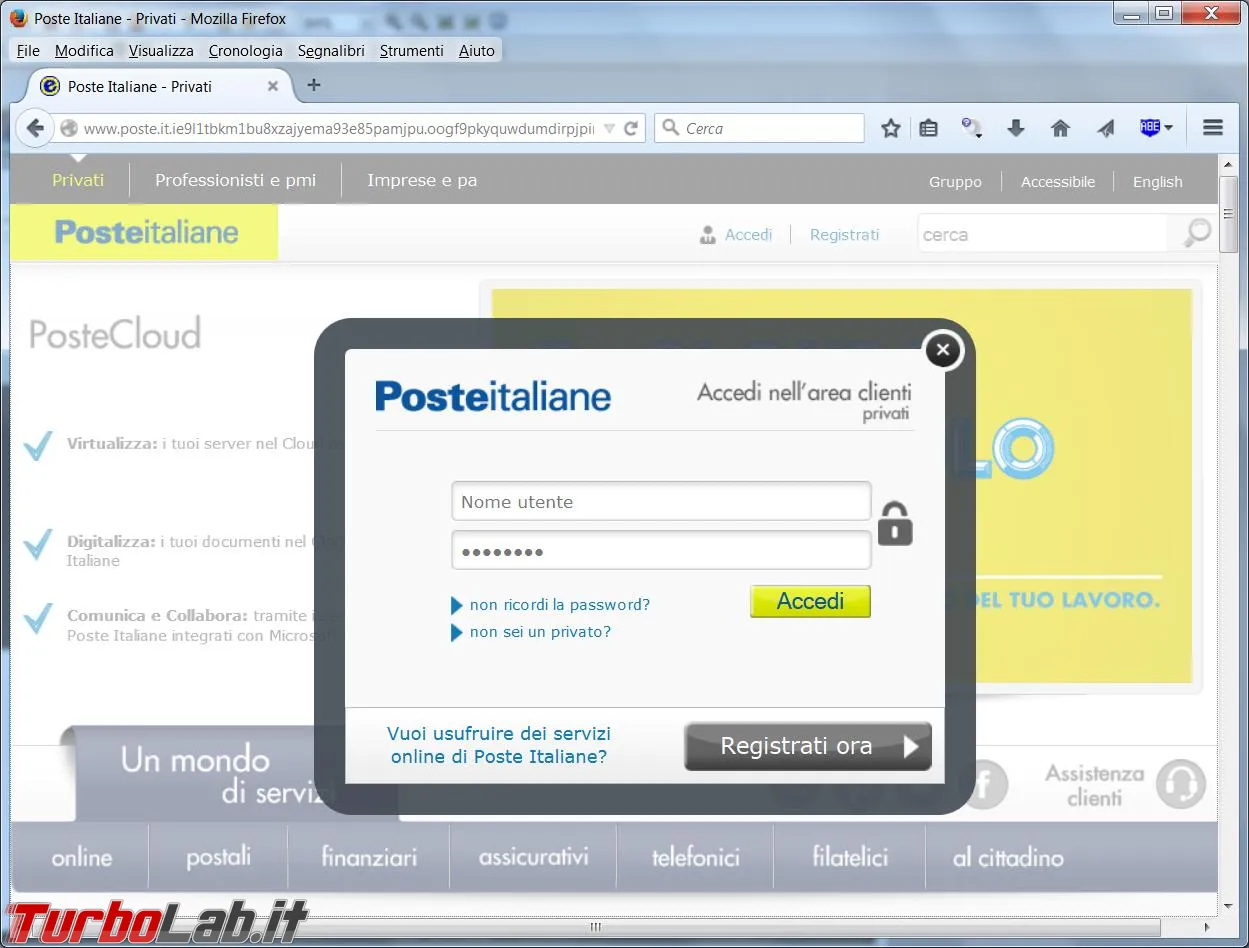
Task: Click the magnifier in the Cerca box
Action: point(670,128)
